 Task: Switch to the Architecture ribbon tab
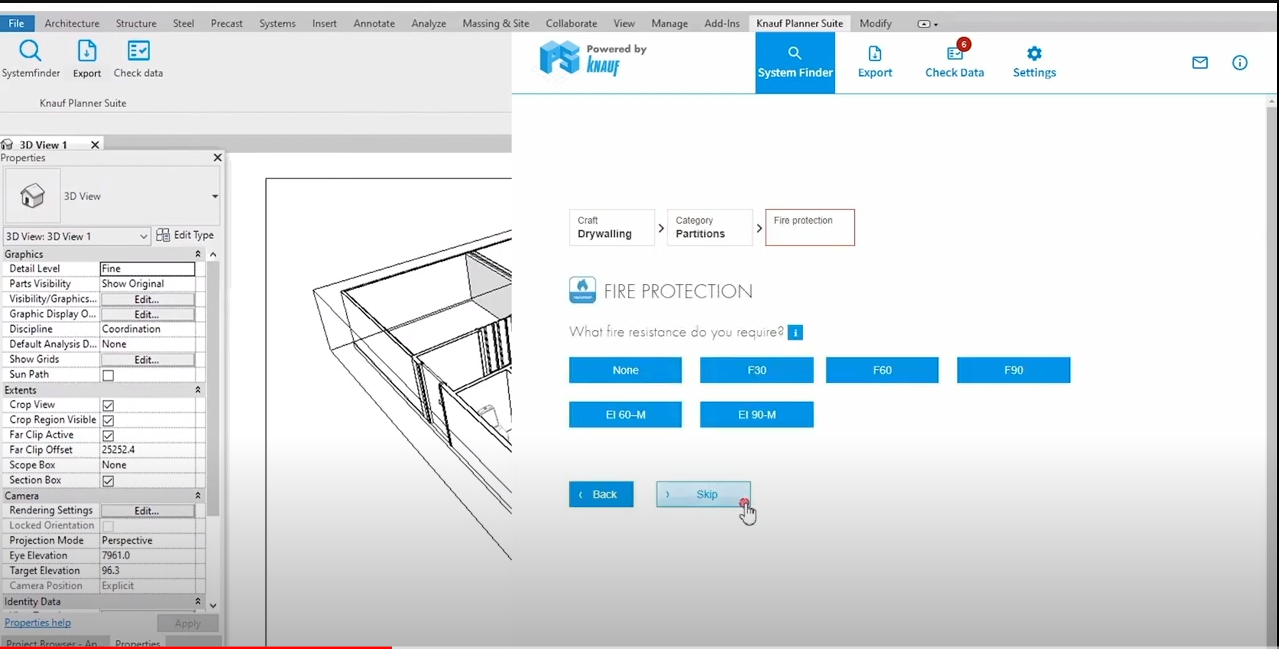[72, 23]
